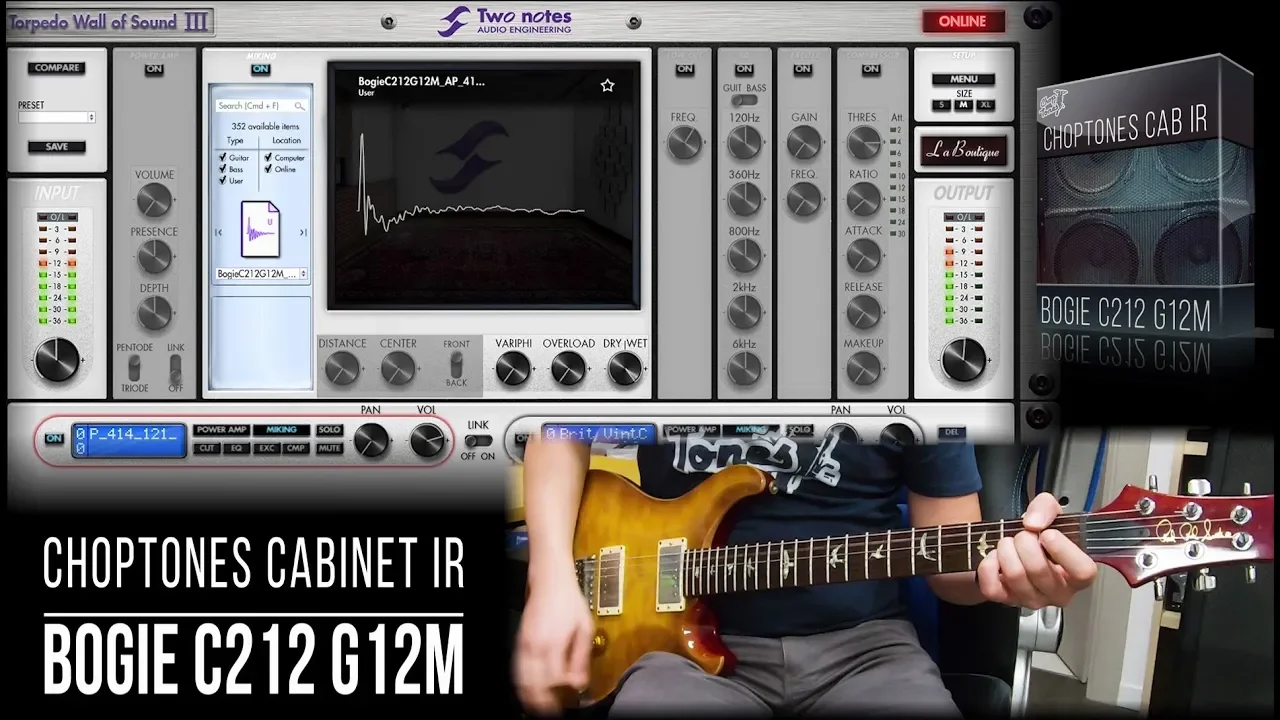Select channel 1 MIKING tab
Screen dimensions: 1280x720
coord(281,430)
